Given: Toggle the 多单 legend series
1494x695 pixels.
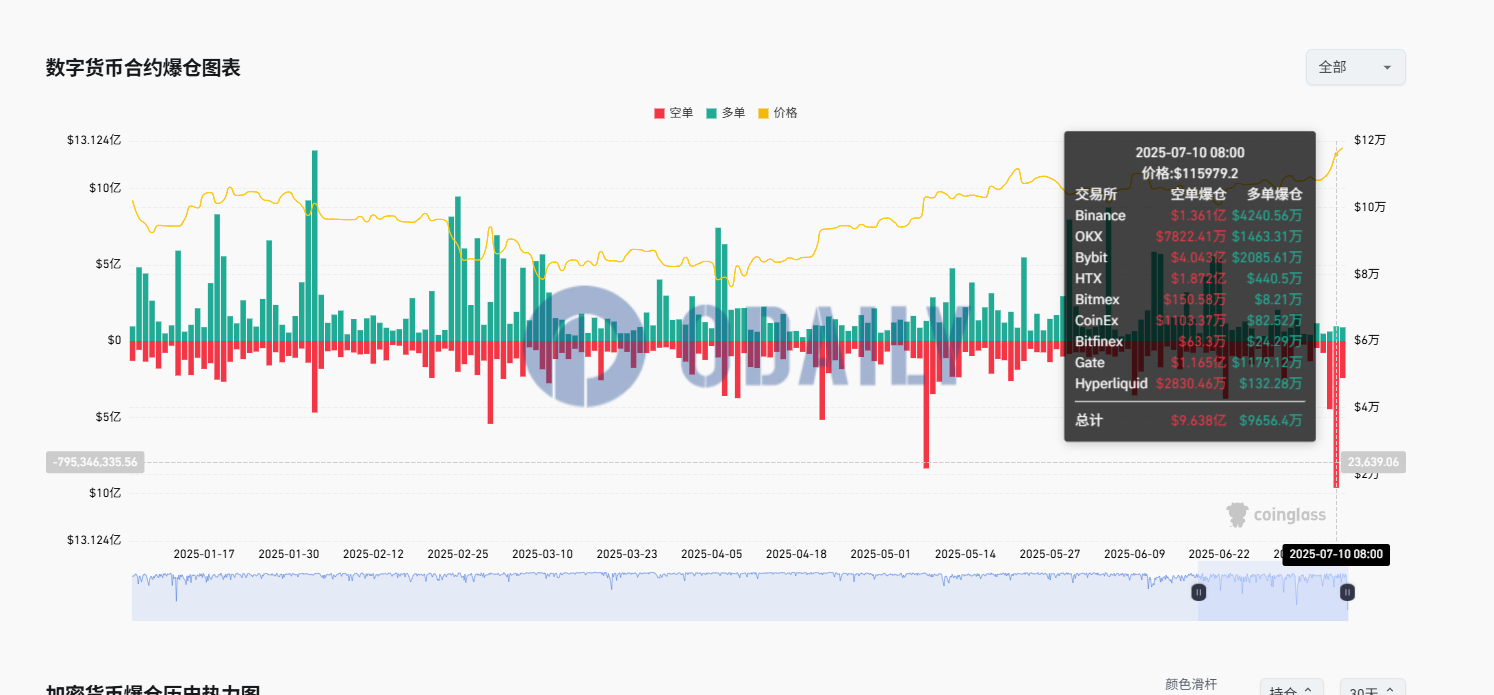Looking at the screenshot, I should [x=726, y=113].
